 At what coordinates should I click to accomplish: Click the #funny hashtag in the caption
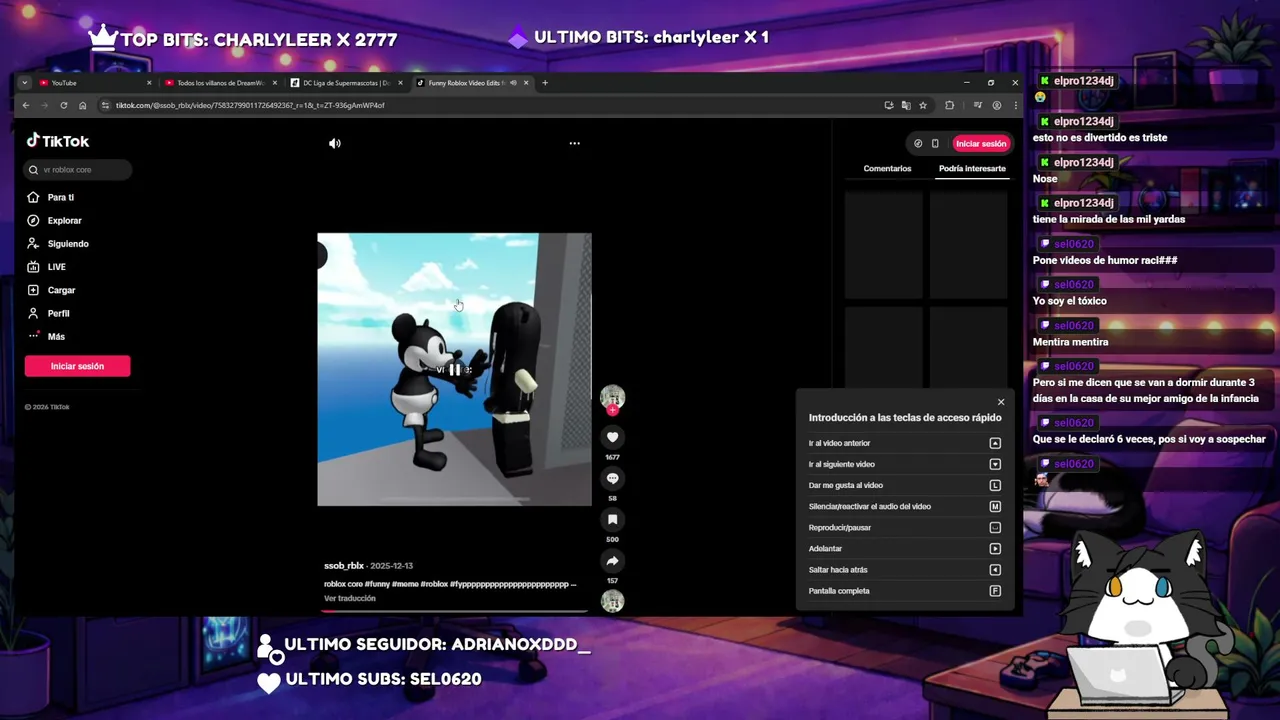pyautogui.click(x=377, y=584)
